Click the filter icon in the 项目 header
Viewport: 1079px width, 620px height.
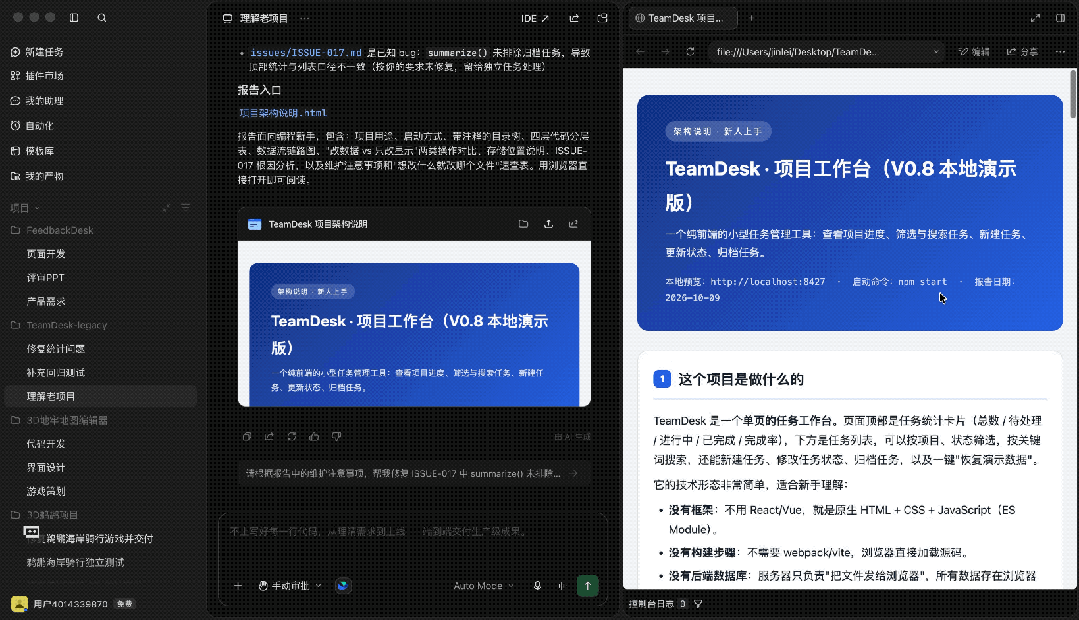[x=185, y=207]
